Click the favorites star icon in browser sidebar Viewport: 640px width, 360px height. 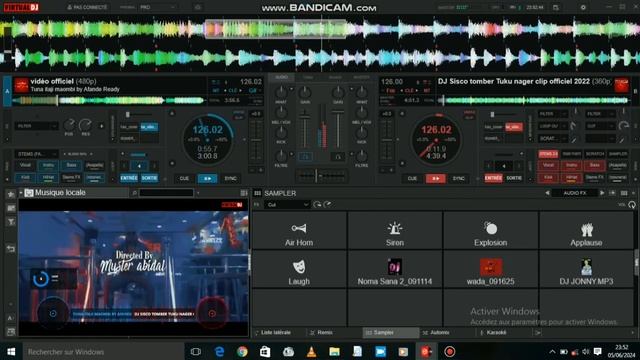pyautogui.click(x=11, y=194)
